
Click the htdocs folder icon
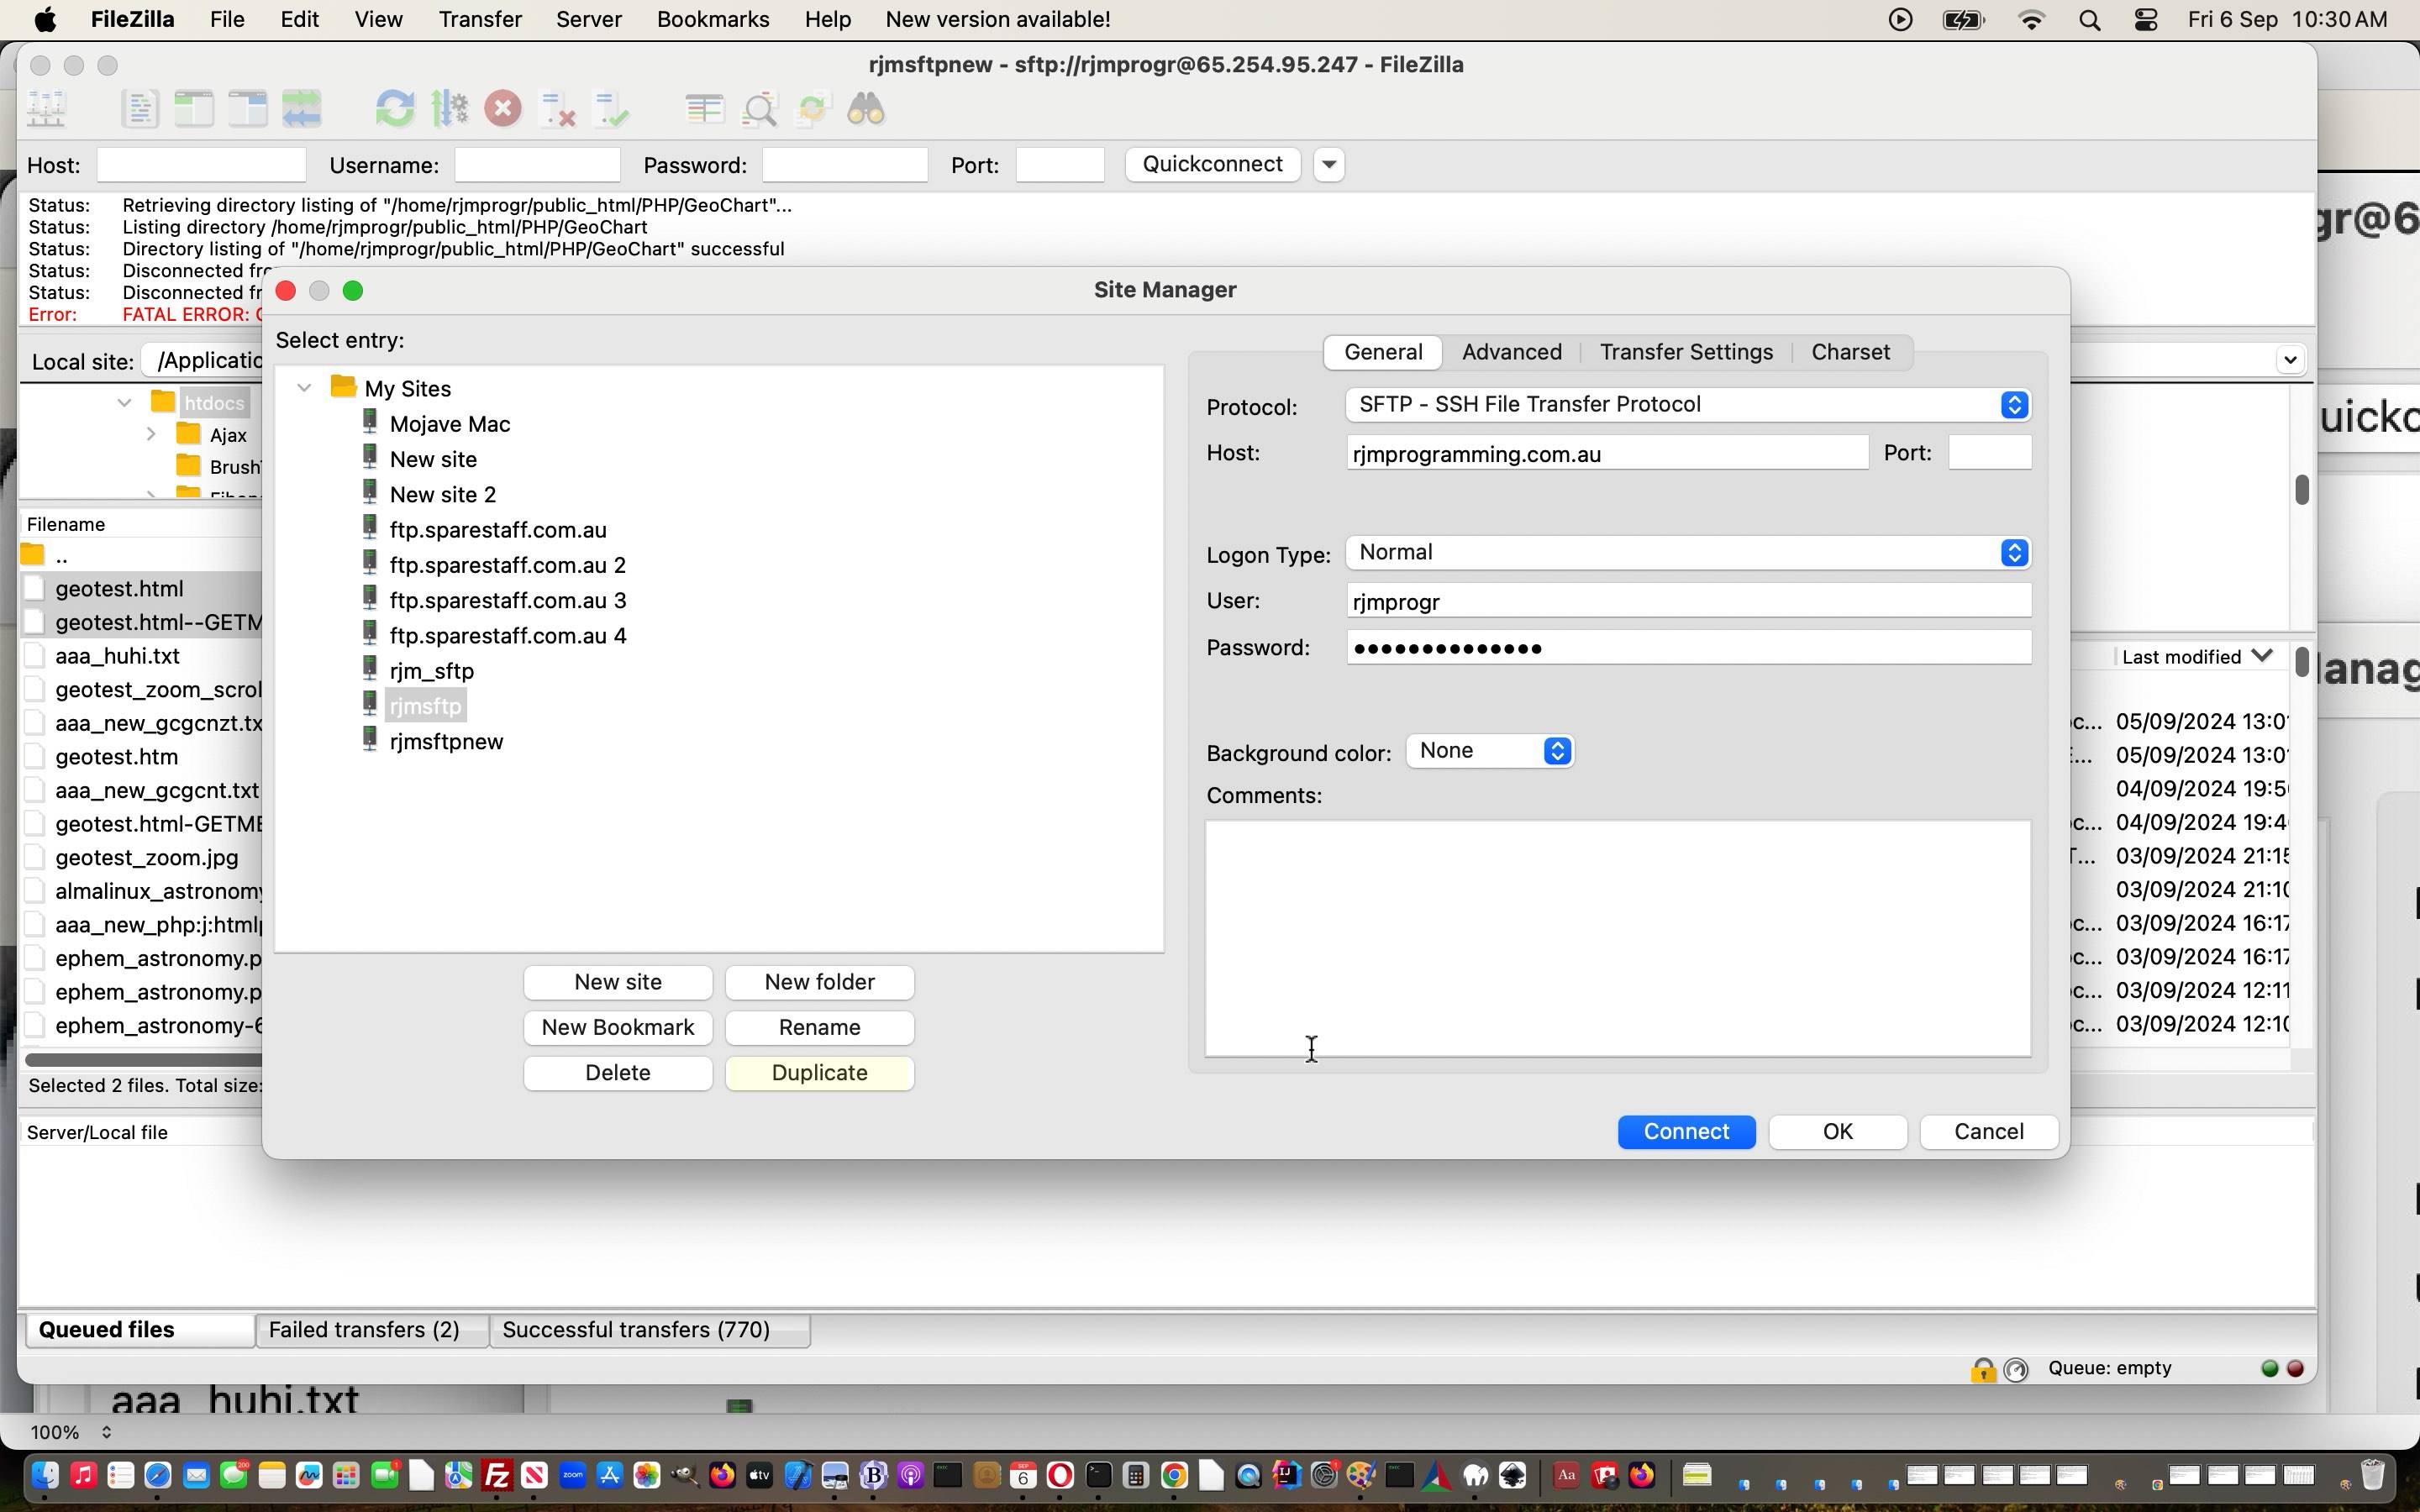163,402
